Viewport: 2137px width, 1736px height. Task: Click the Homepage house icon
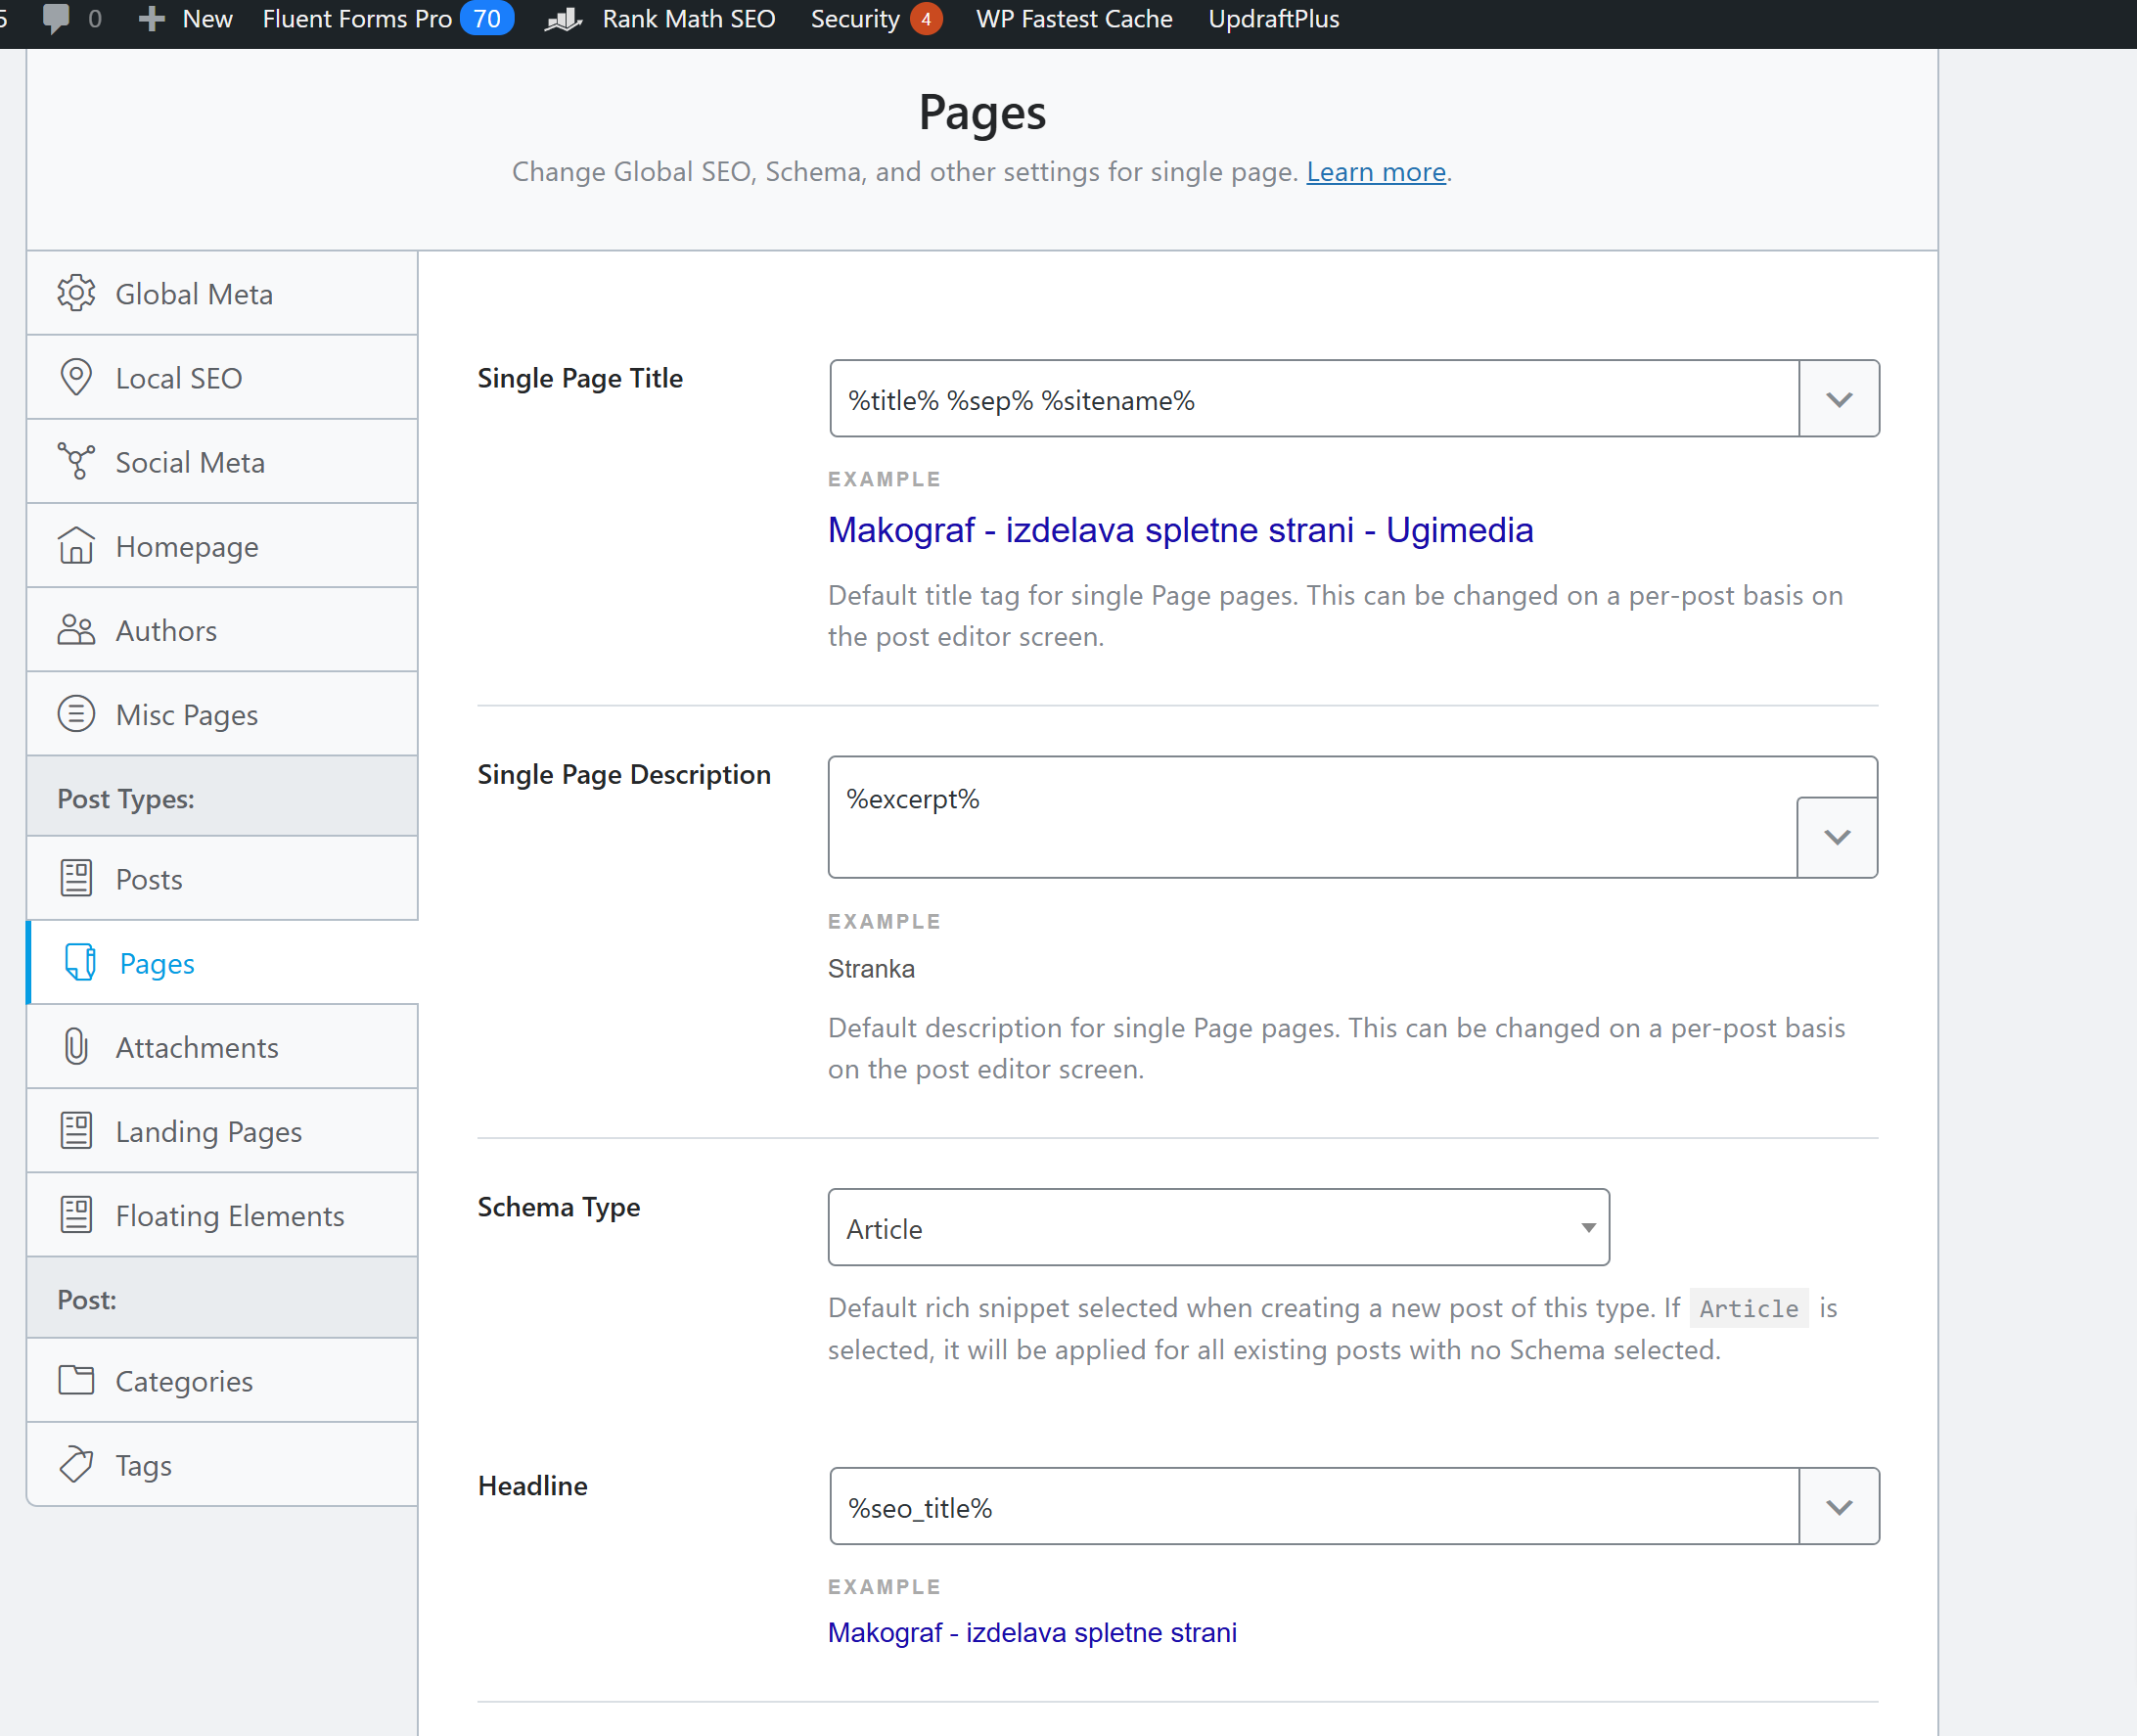(x=76, y=546)
